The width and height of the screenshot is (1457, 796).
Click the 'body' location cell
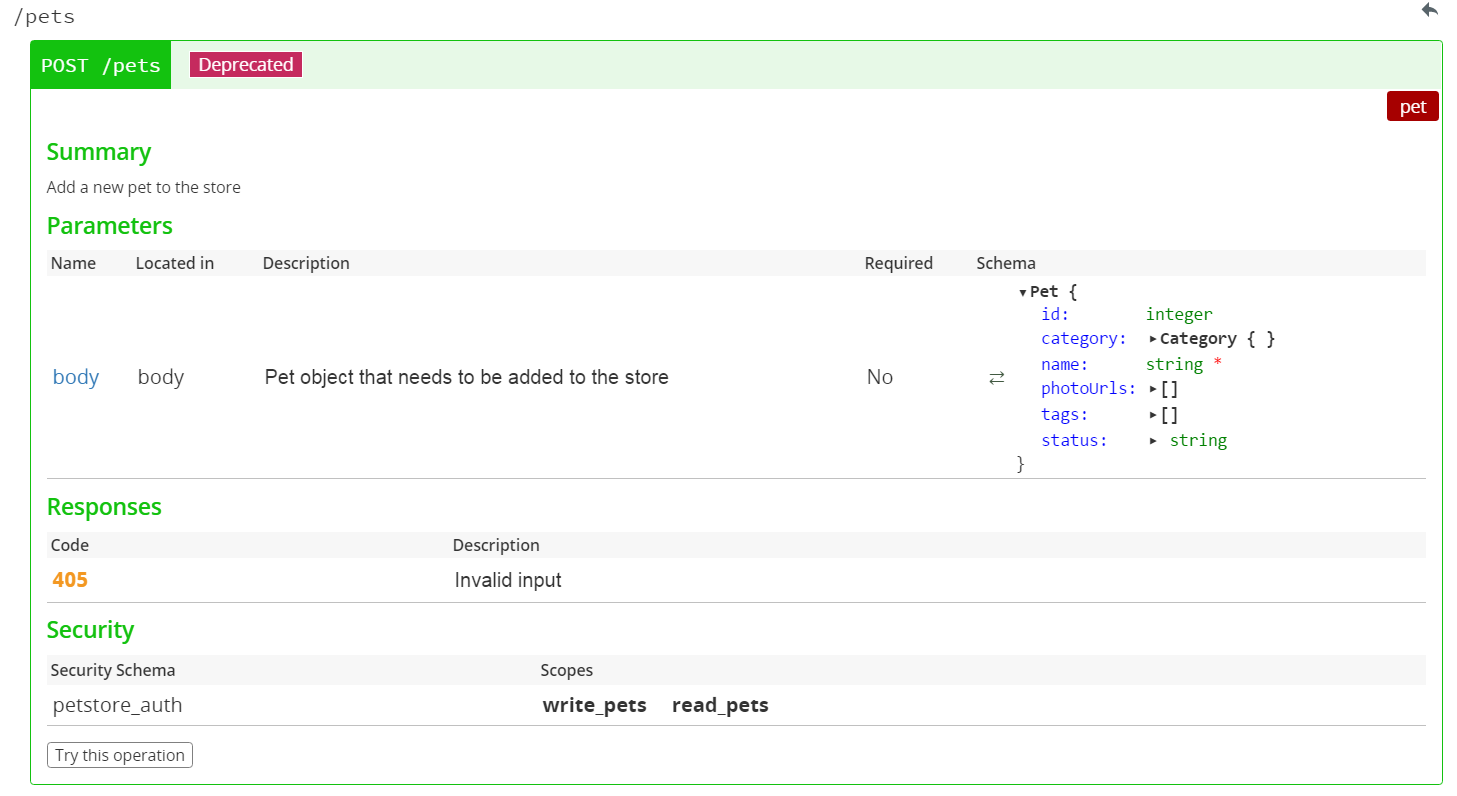coord(161,377)
